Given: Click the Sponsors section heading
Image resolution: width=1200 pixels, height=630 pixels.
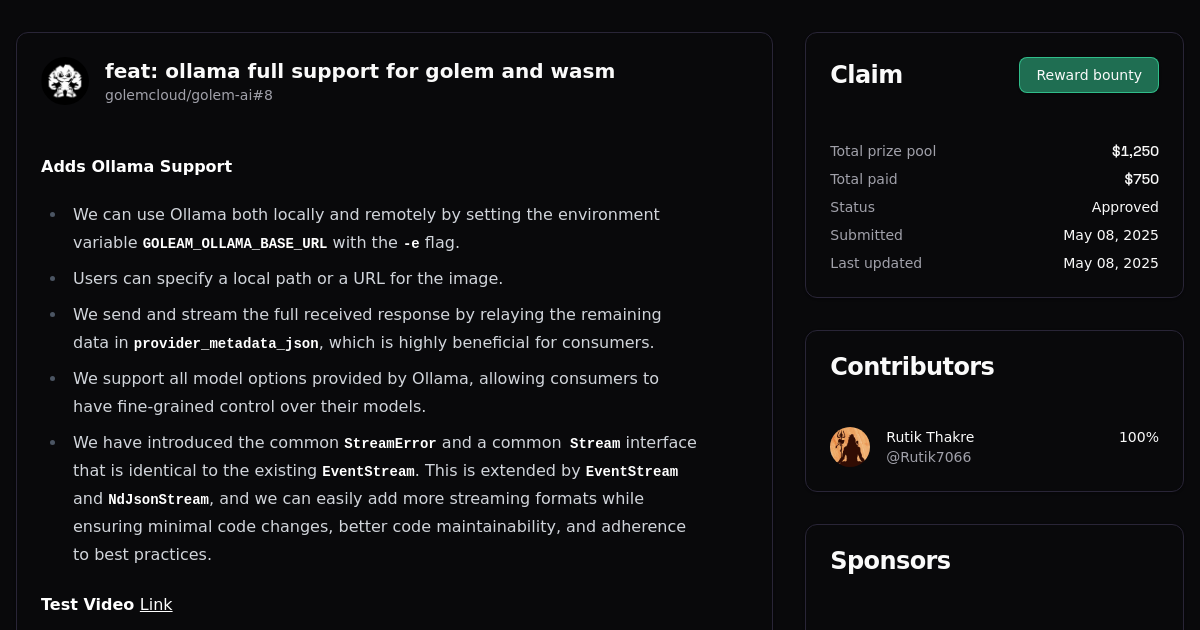Looking at the screenshot, I should coord(890,560).
